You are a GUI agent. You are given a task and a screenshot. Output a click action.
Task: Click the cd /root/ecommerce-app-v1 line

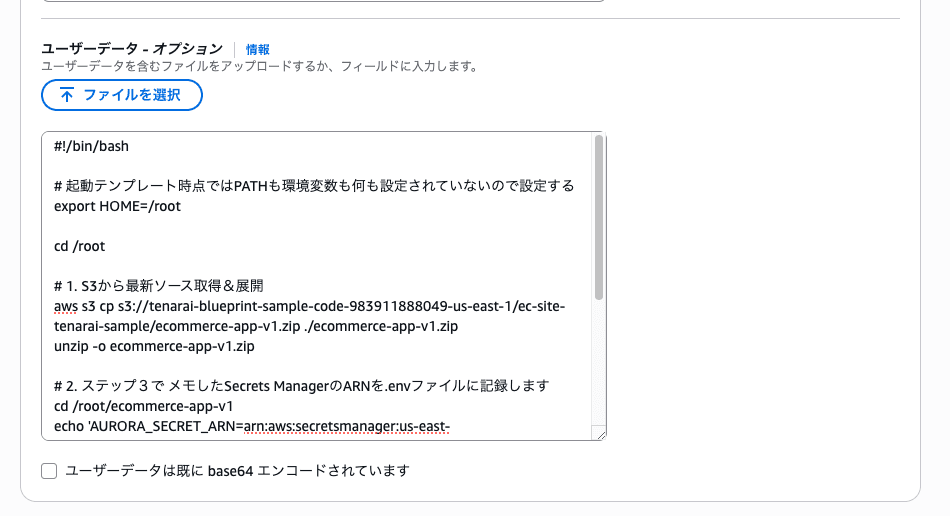143,406
